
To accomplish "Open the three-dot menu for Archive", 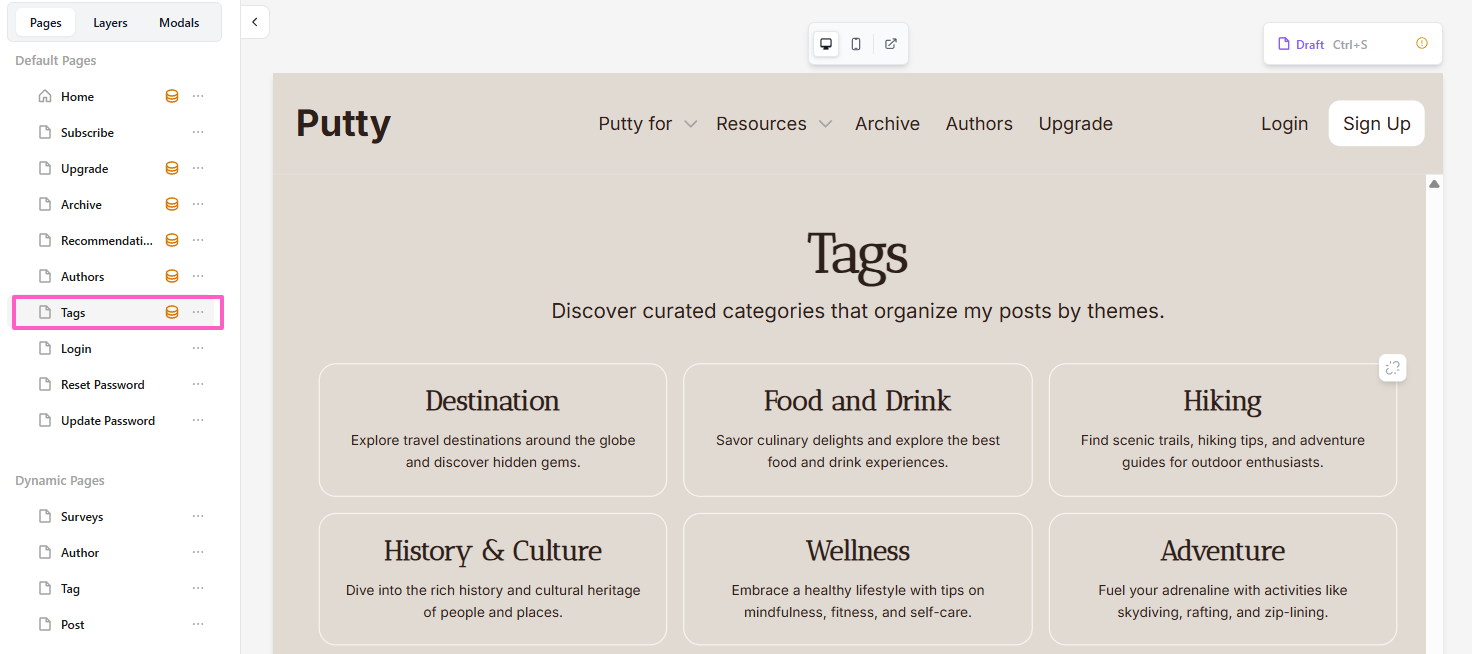I will click(198, 204).
